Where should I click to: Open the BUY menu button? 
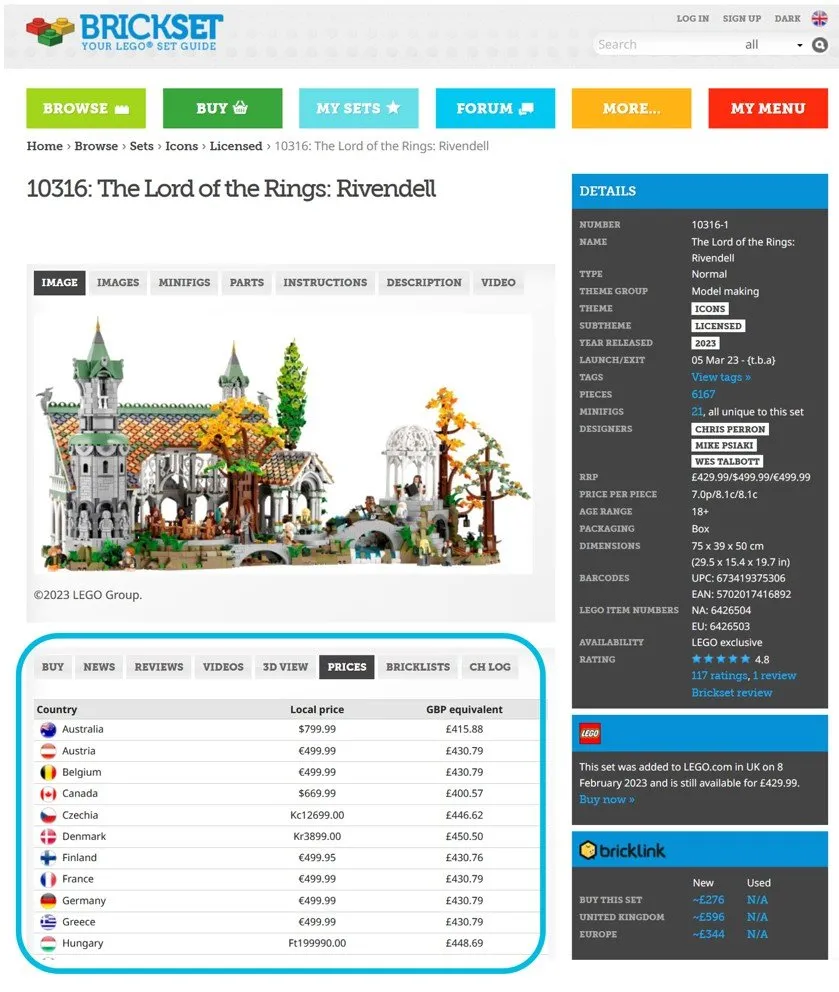(222, 108)
